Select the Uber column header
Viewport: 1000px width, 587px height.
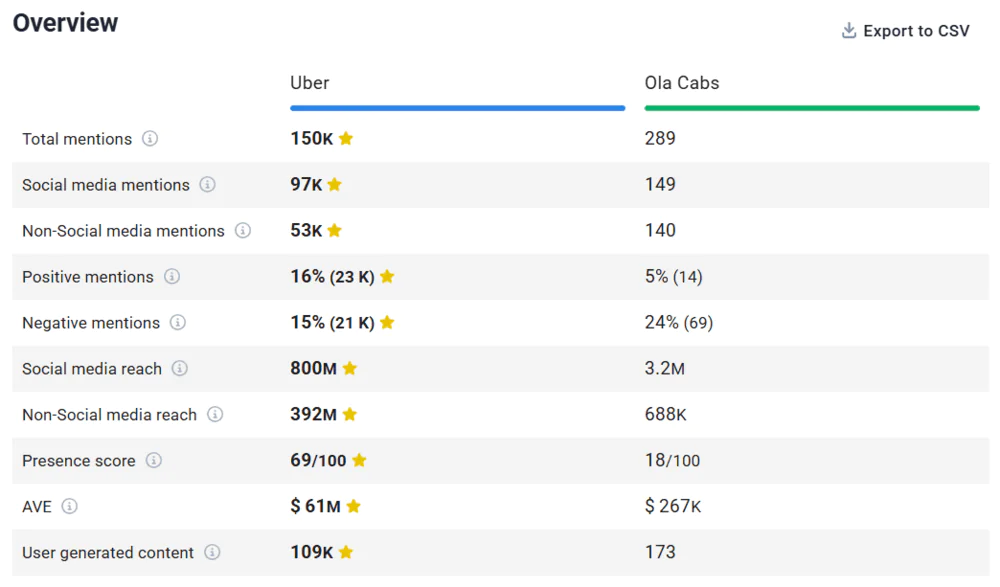(310, 83)
